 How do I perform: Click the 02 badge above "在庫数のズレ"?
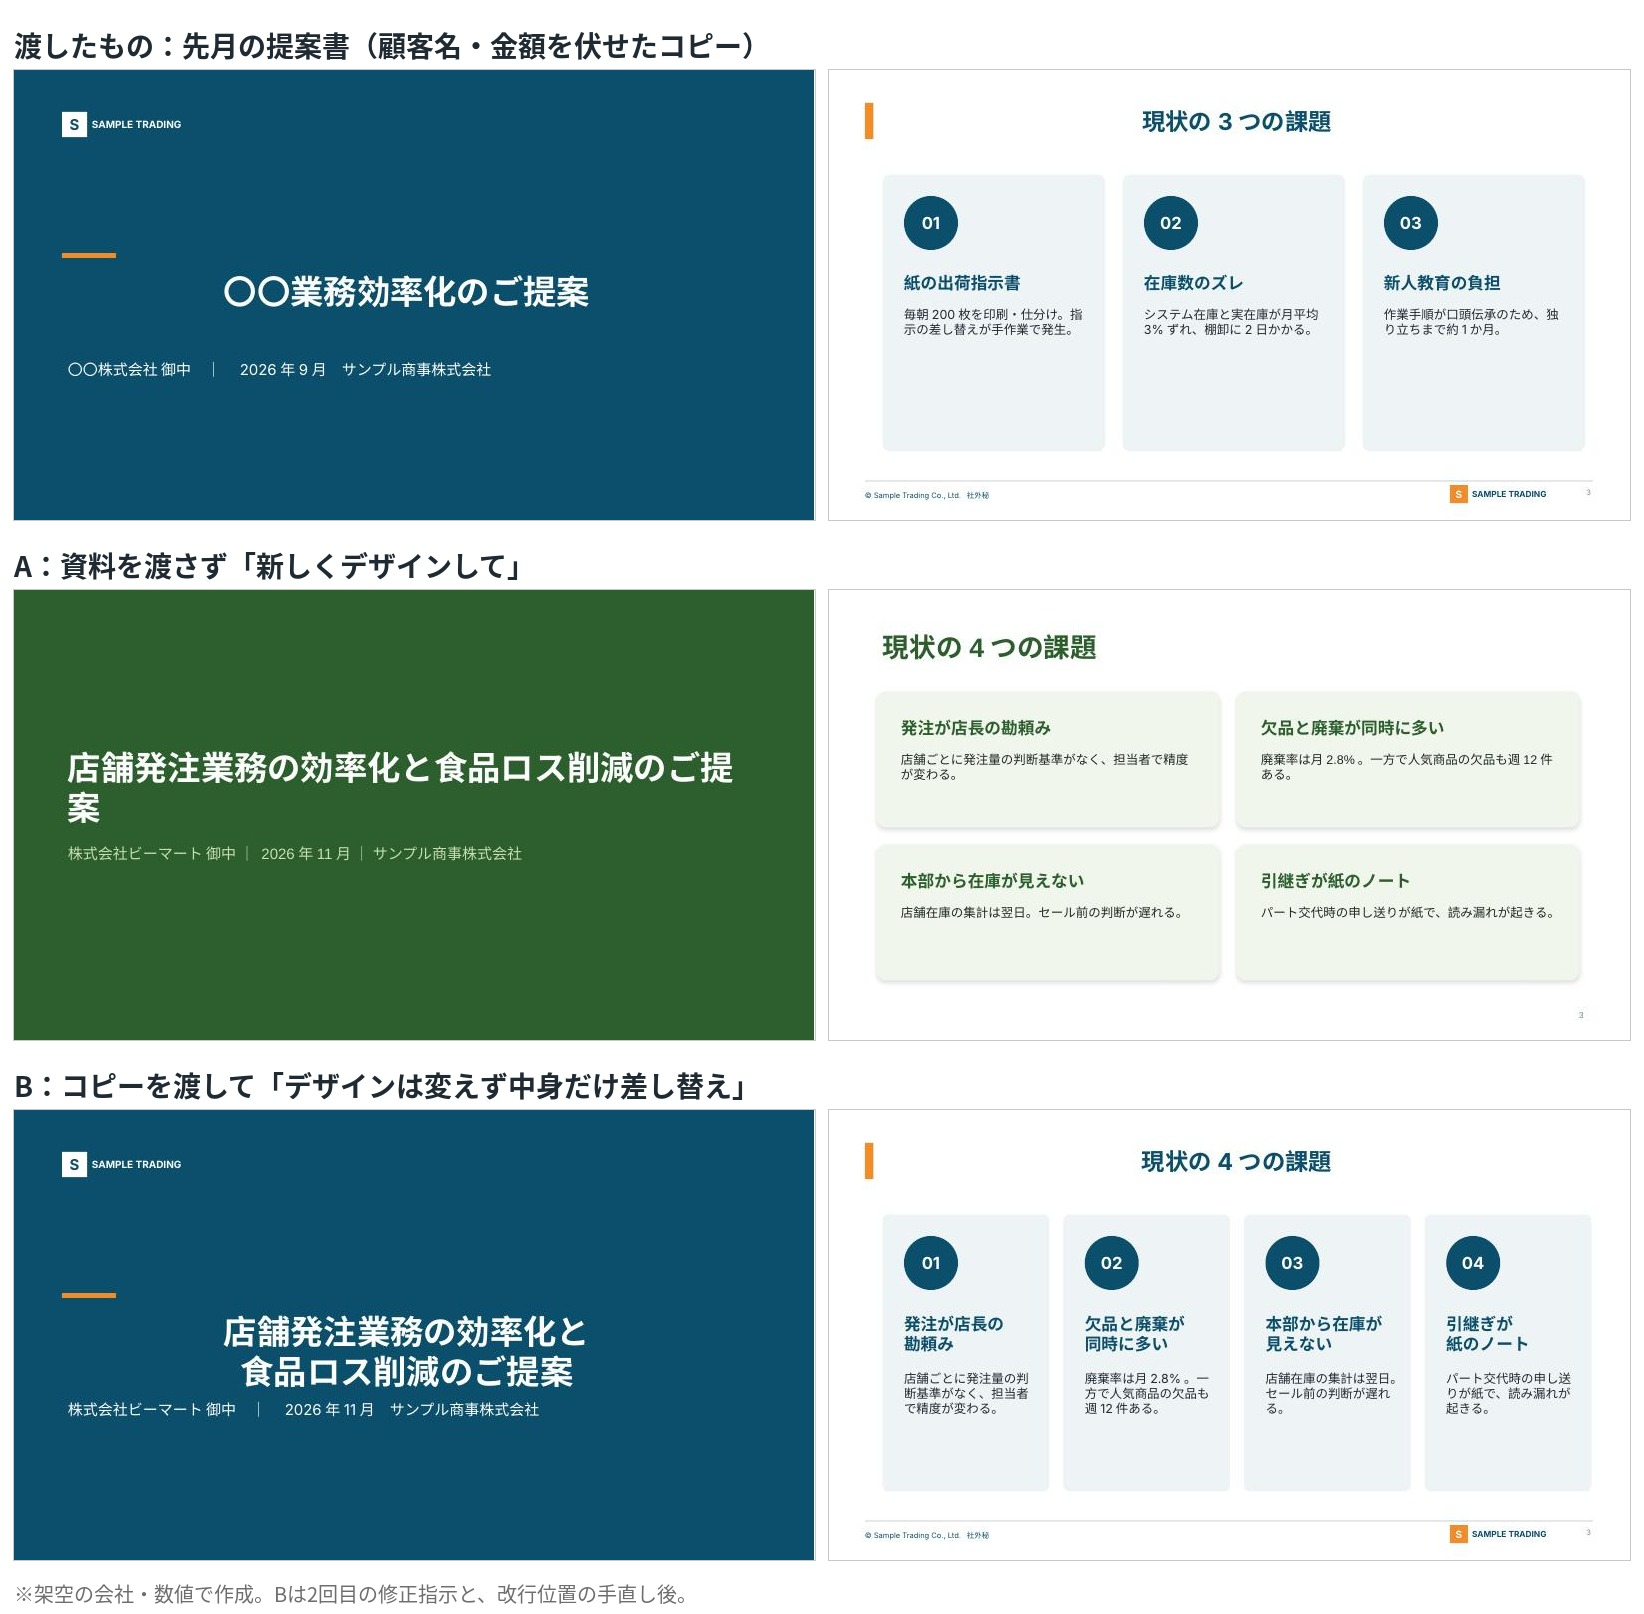click(1171, 223)
